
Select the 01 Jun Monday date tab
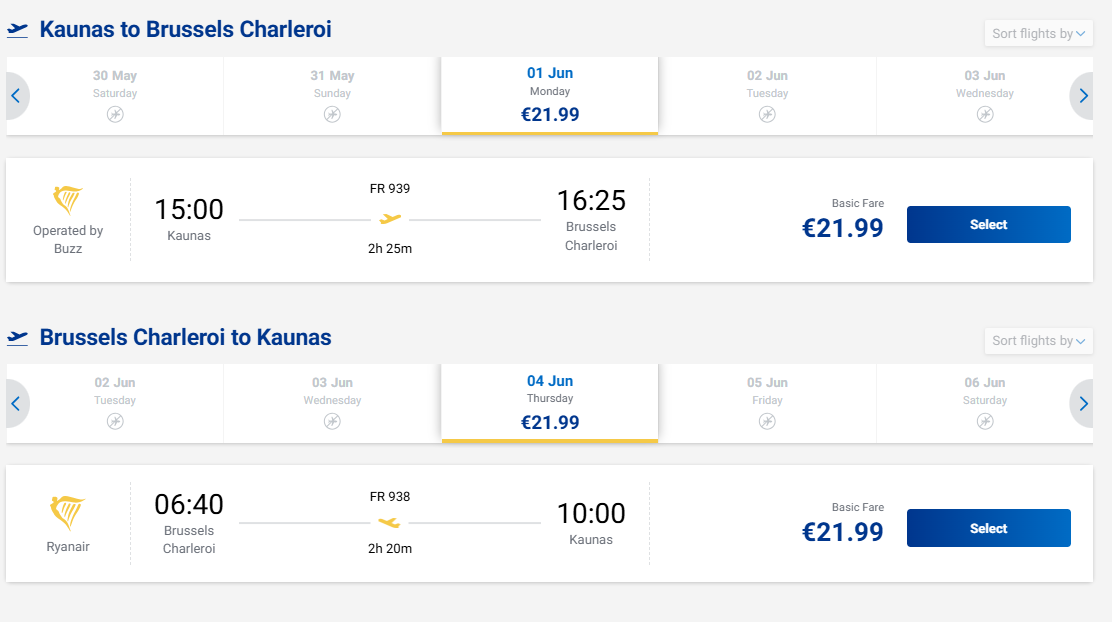pyautogui.click(x=549, y=95)
